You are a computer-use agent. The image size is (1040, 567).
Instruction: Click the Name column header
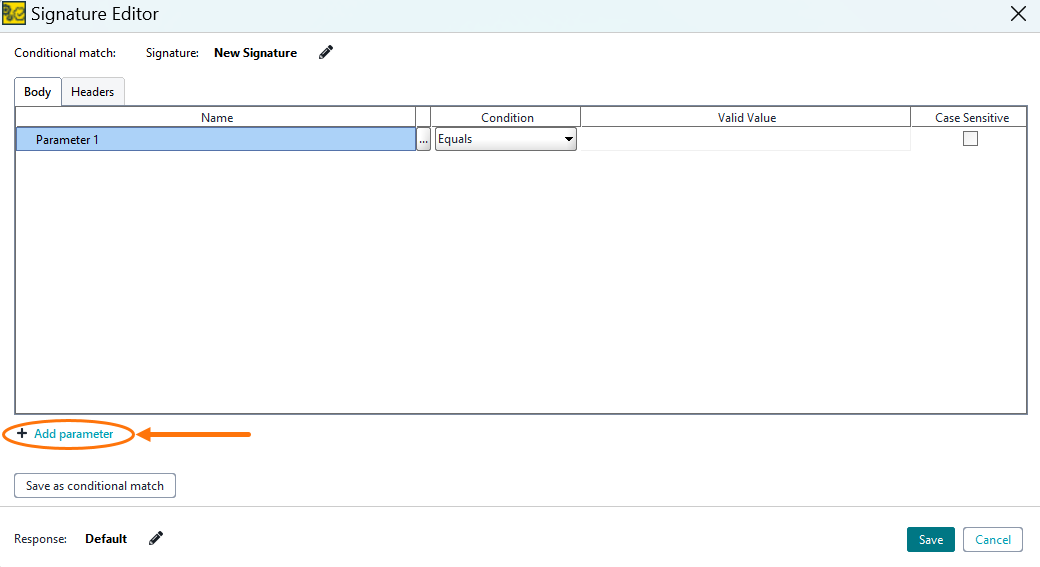point(217,117)
